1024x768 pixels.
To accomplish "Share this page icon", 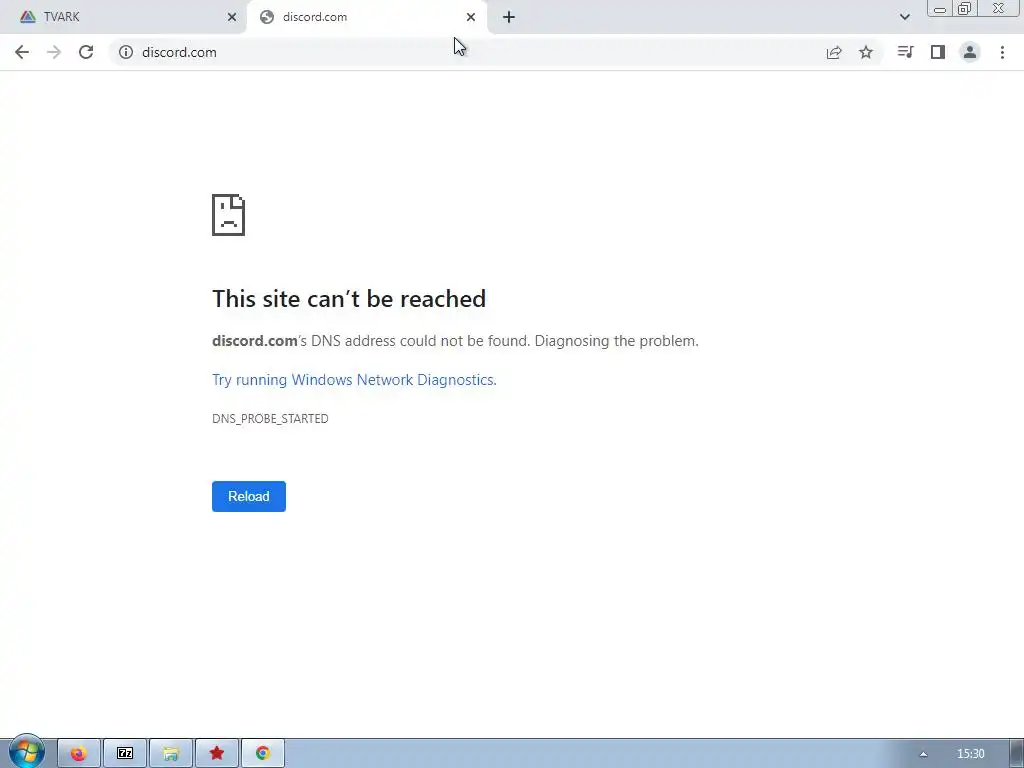I will pos(834,52).
